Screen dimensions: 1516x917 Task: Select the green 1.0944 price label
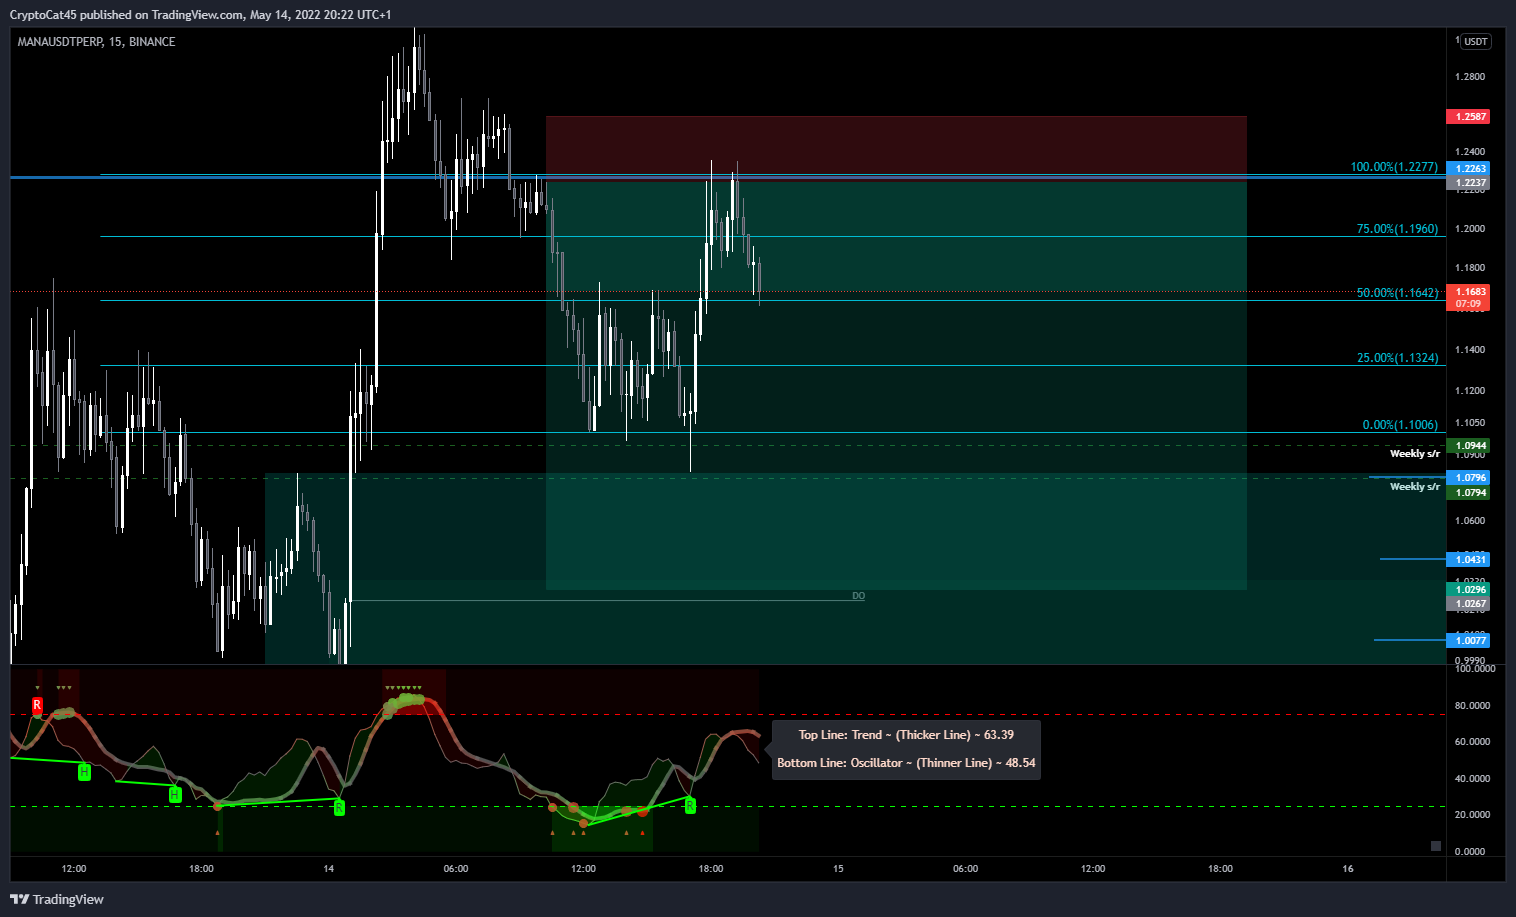[x=1468, y=446]
